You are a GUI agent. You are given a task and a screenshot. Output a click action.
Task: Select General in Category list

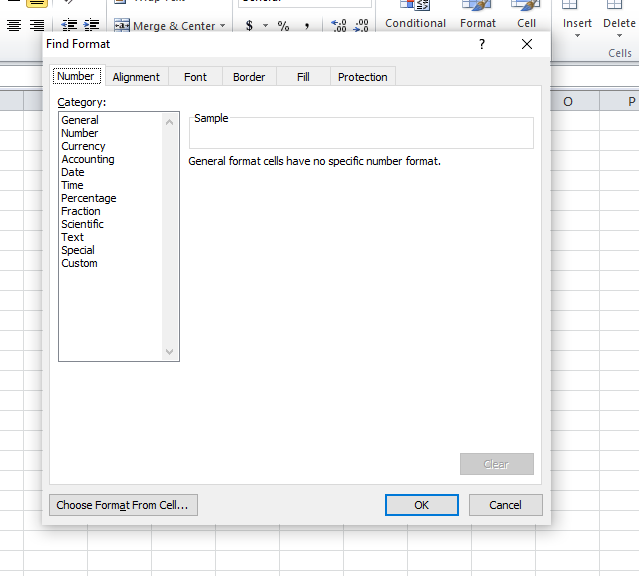point(80,120)
